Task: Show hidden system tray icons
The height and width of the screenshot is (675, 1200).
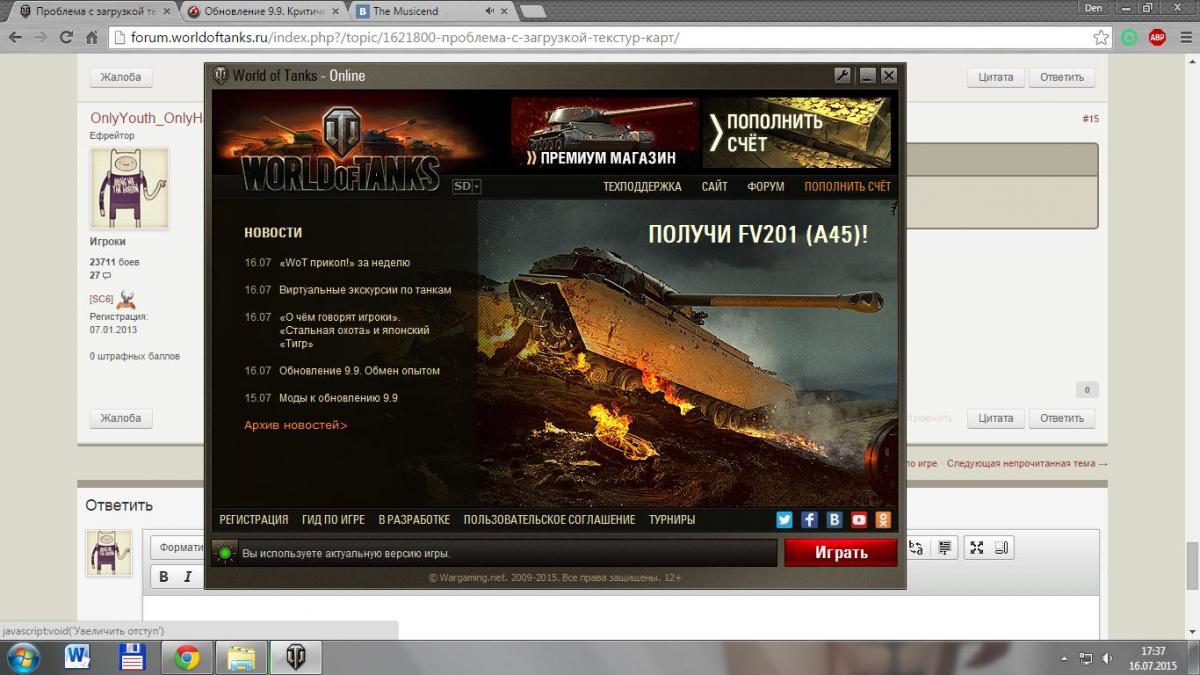Action: click(x=1063, y=658)
